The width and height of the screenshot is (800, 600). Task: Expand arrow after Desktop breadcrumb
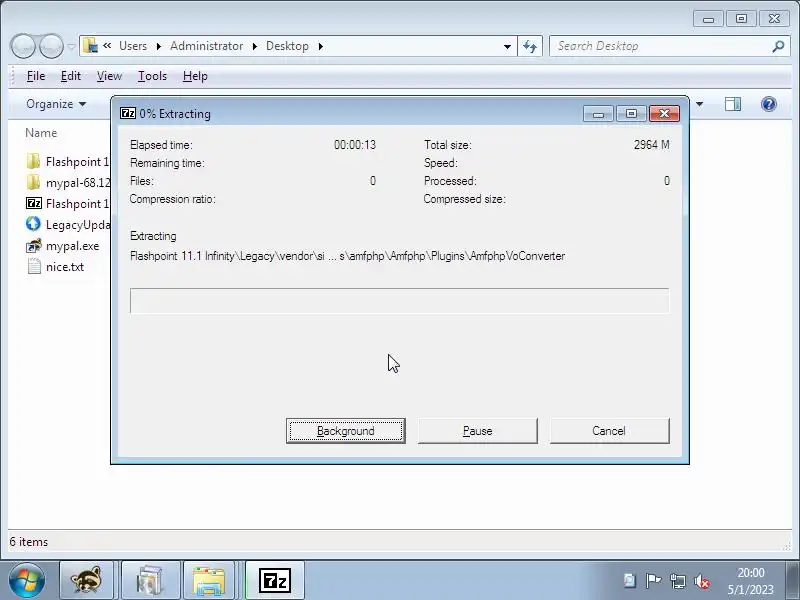[320, 46]
